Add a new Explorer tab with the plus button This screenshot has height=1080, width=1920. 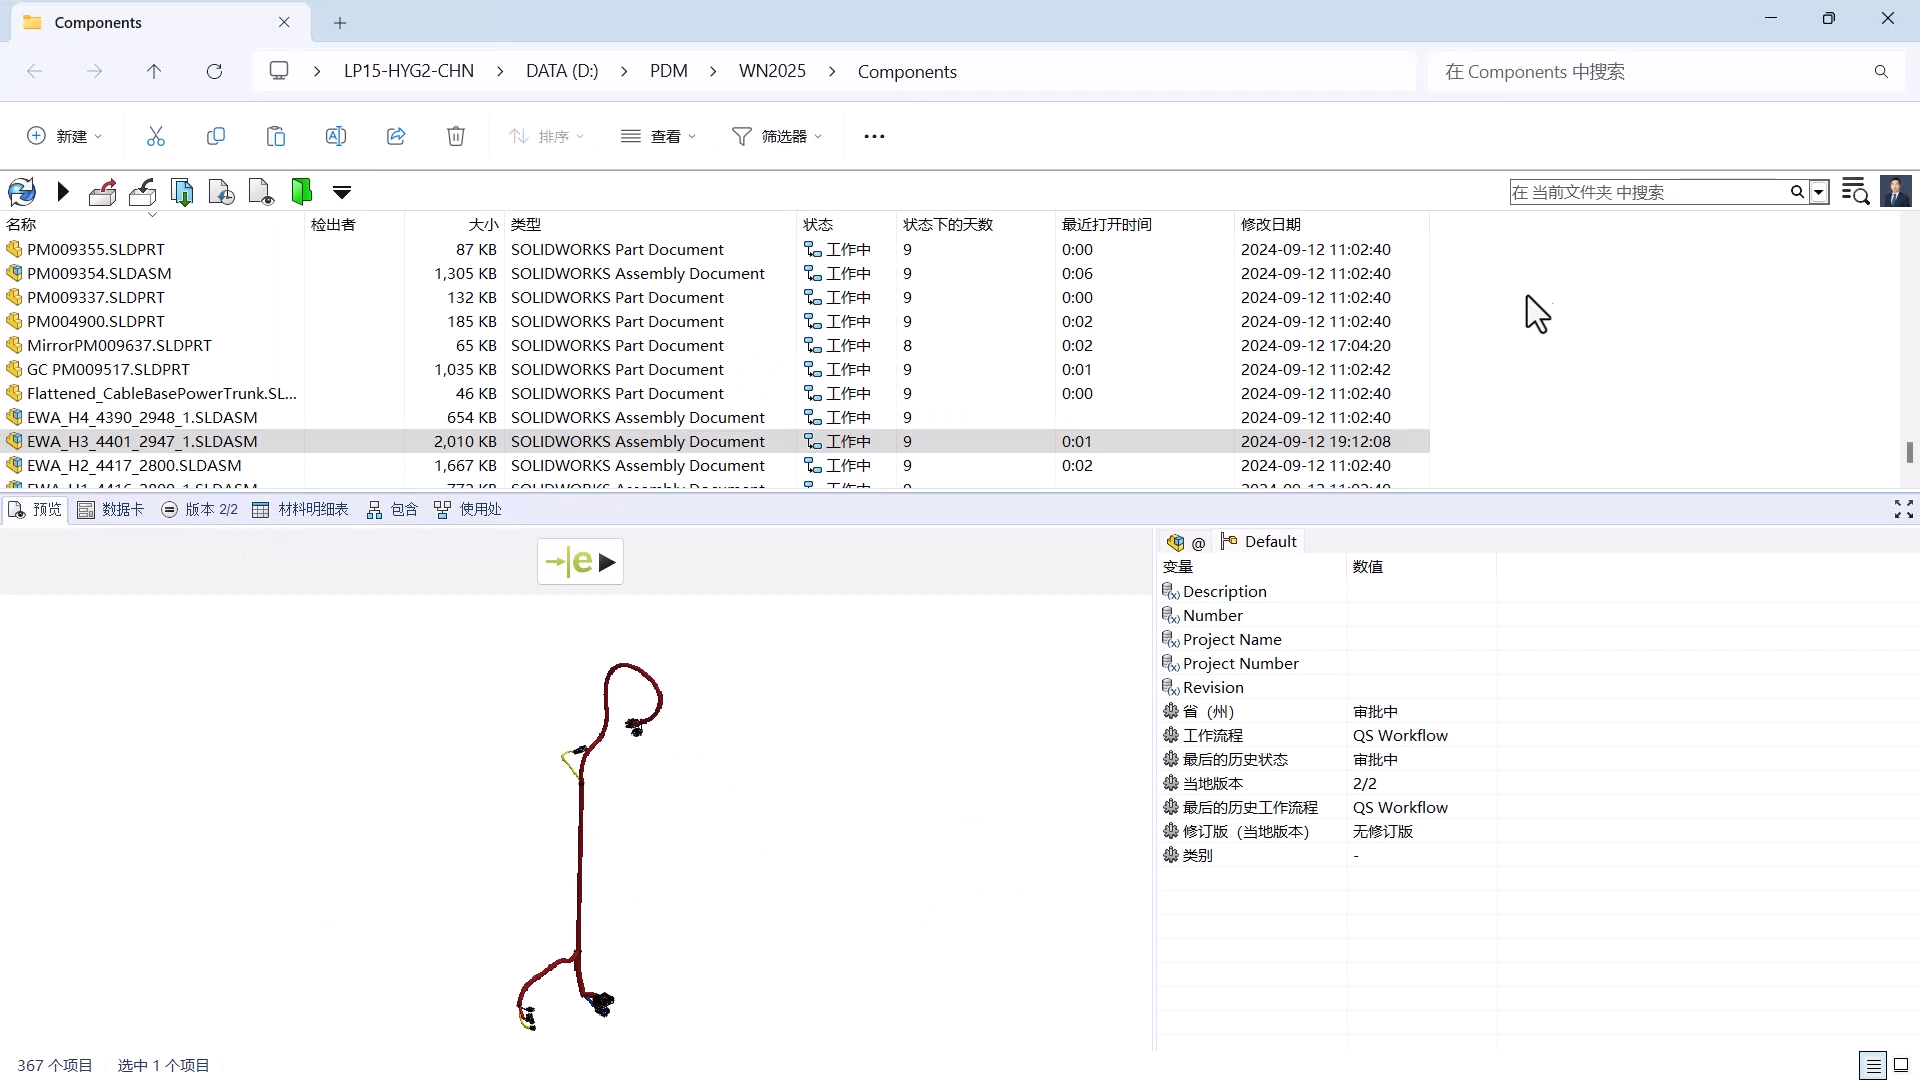click(340, 22)
